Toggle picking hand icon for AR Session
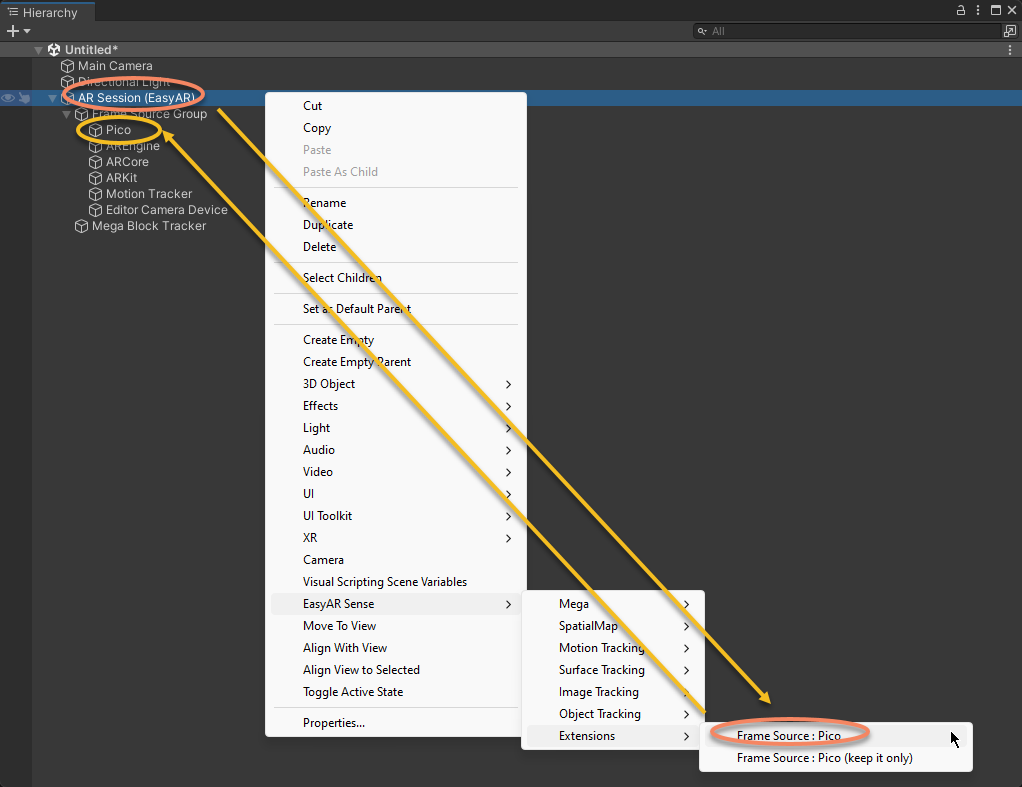This screenshot has width=1022, height=787. click(x=24, y=98)
